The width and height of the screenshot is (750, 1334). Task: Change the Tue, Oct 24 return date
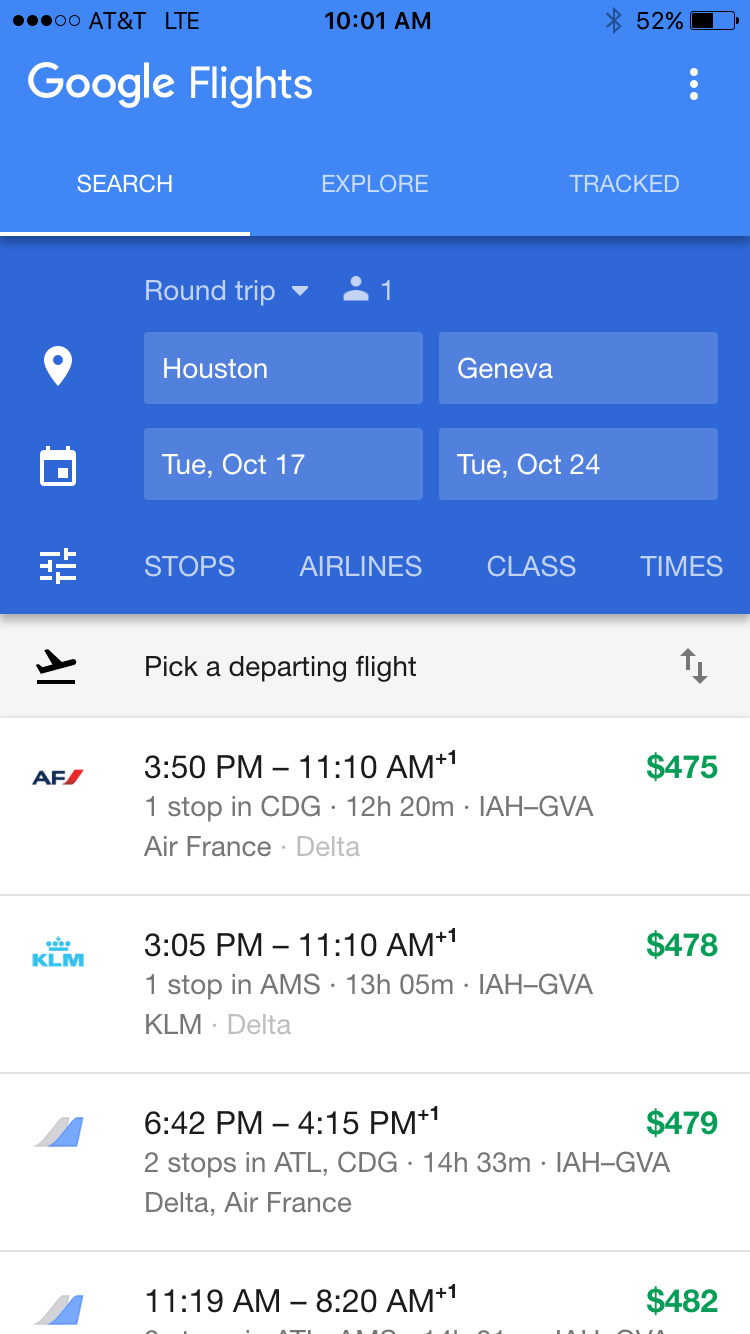tap(578, 464)
